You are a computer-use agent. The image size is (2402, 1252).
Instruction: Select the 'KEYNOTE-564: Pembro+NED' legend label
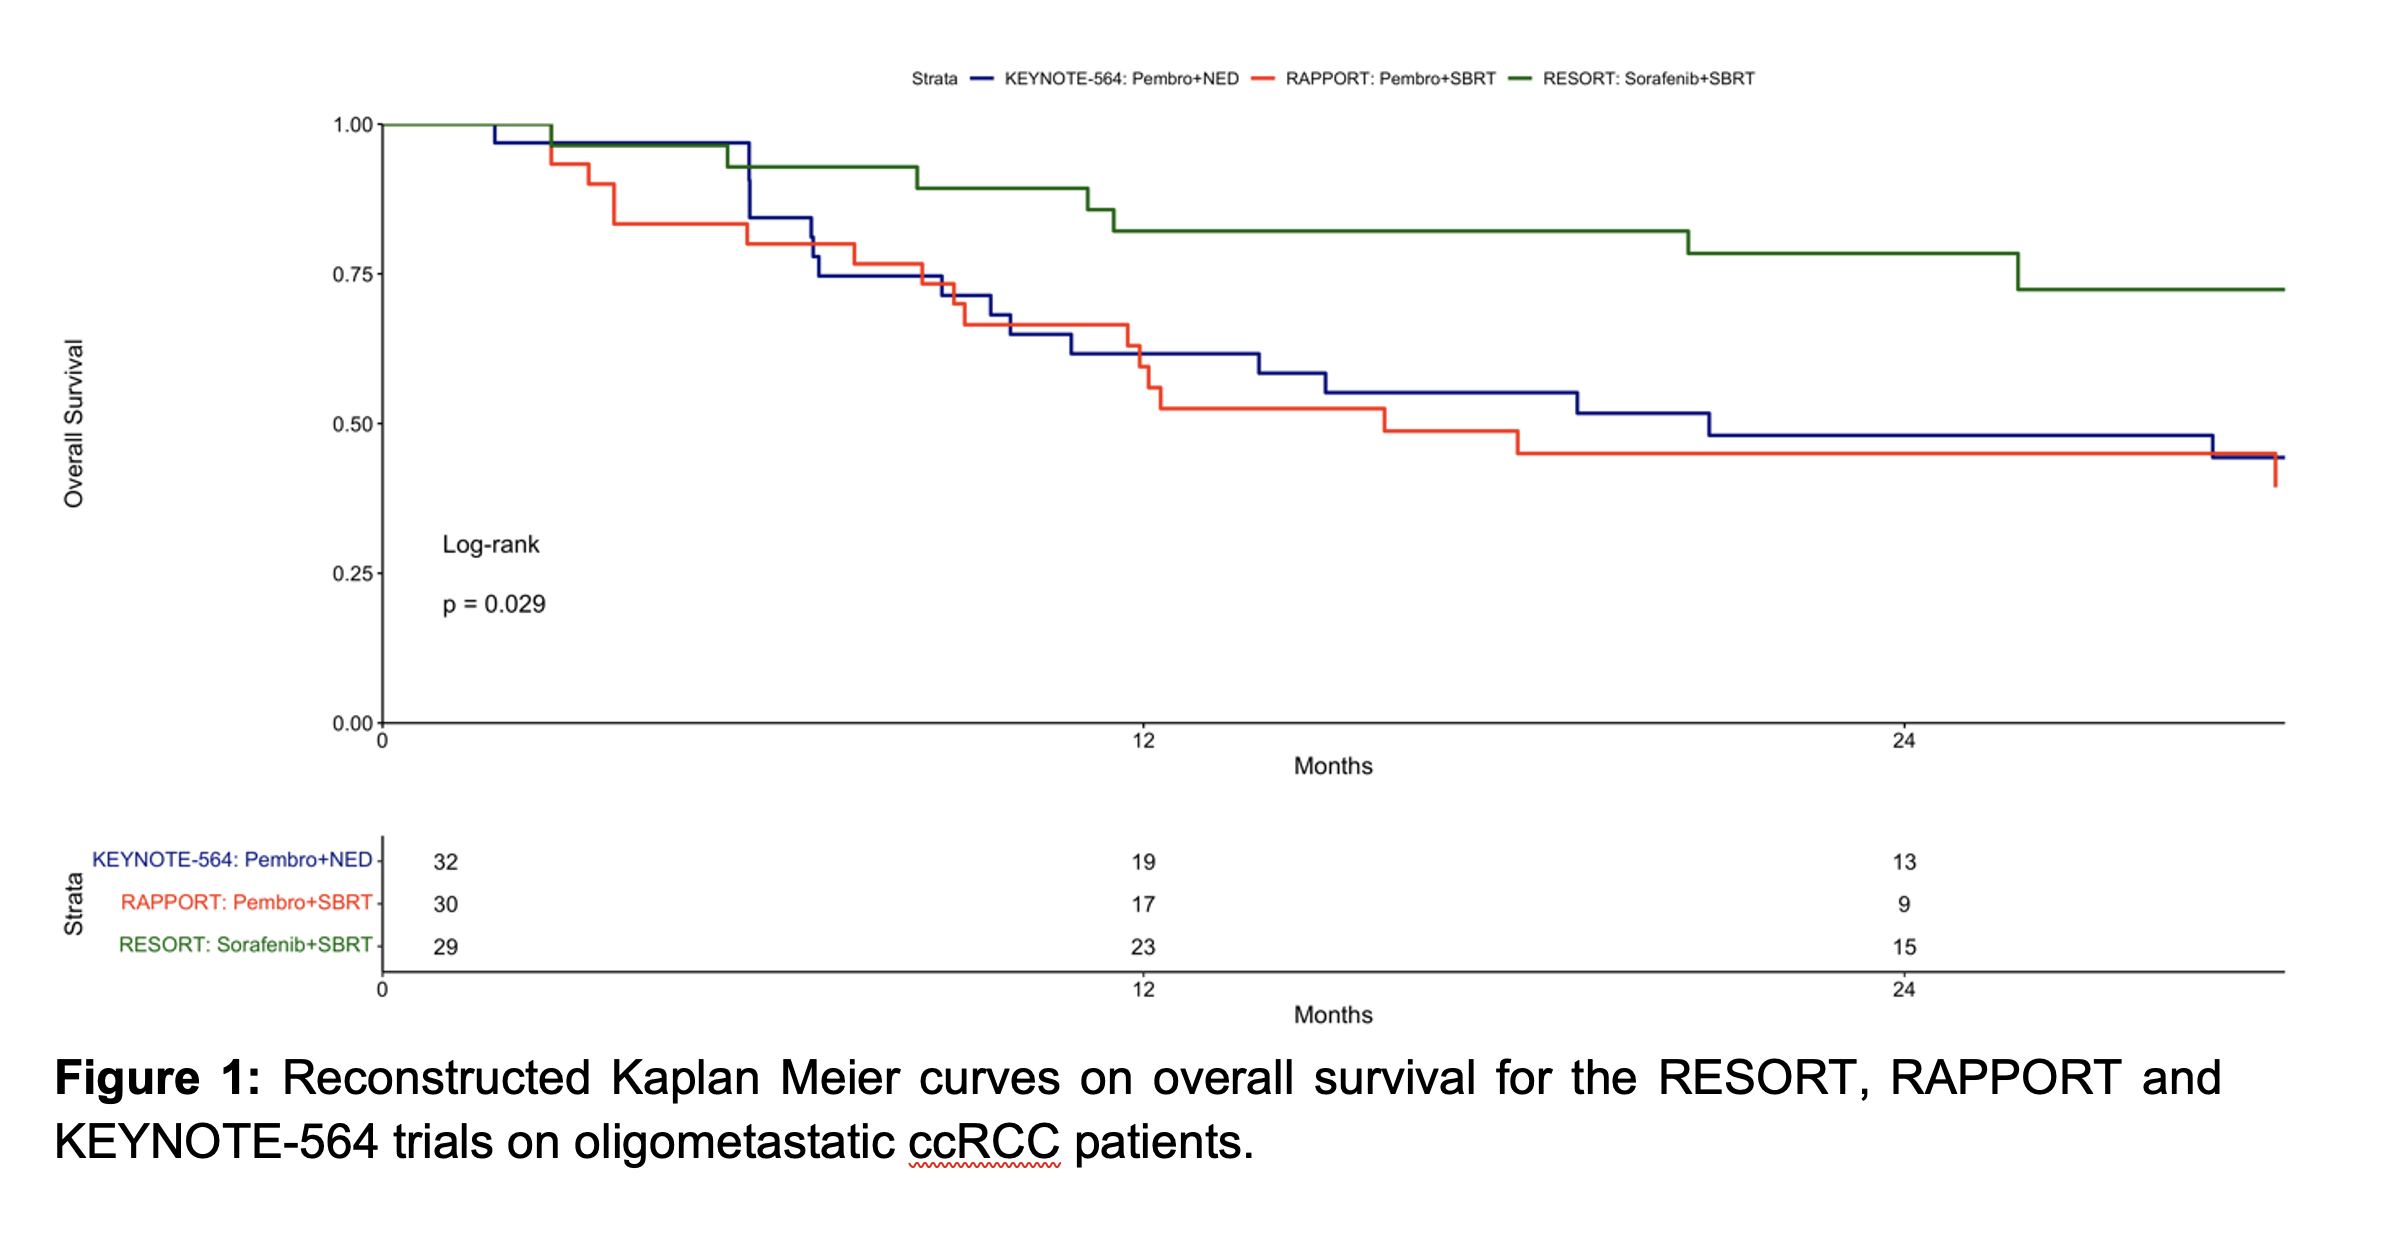pos(1121,79)
